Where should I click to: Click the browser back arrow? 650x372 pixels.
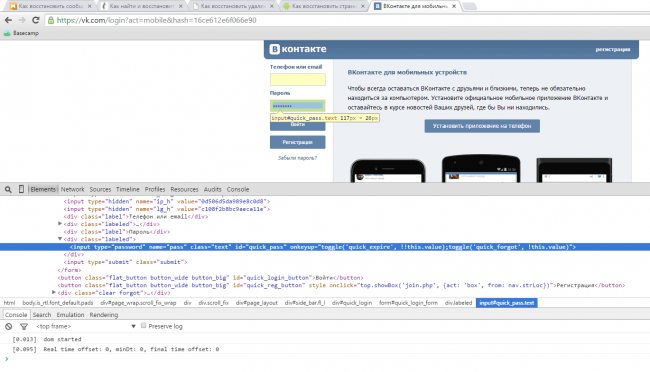pyautogui.click(x=8, y=20)
